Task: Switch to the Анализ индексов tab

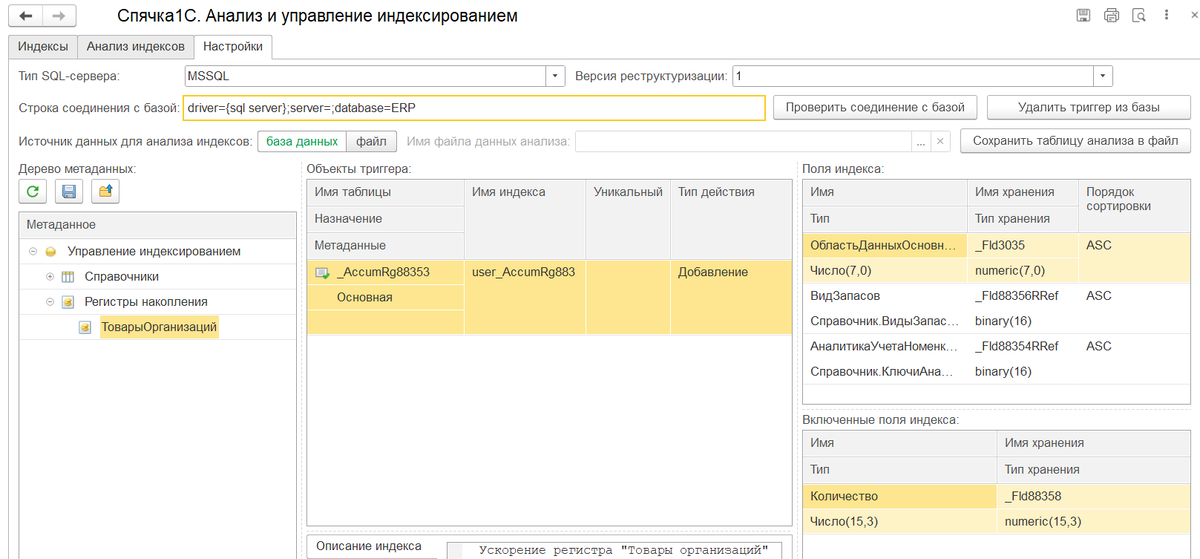Action: pyautogui.click(x=135, y=47)
